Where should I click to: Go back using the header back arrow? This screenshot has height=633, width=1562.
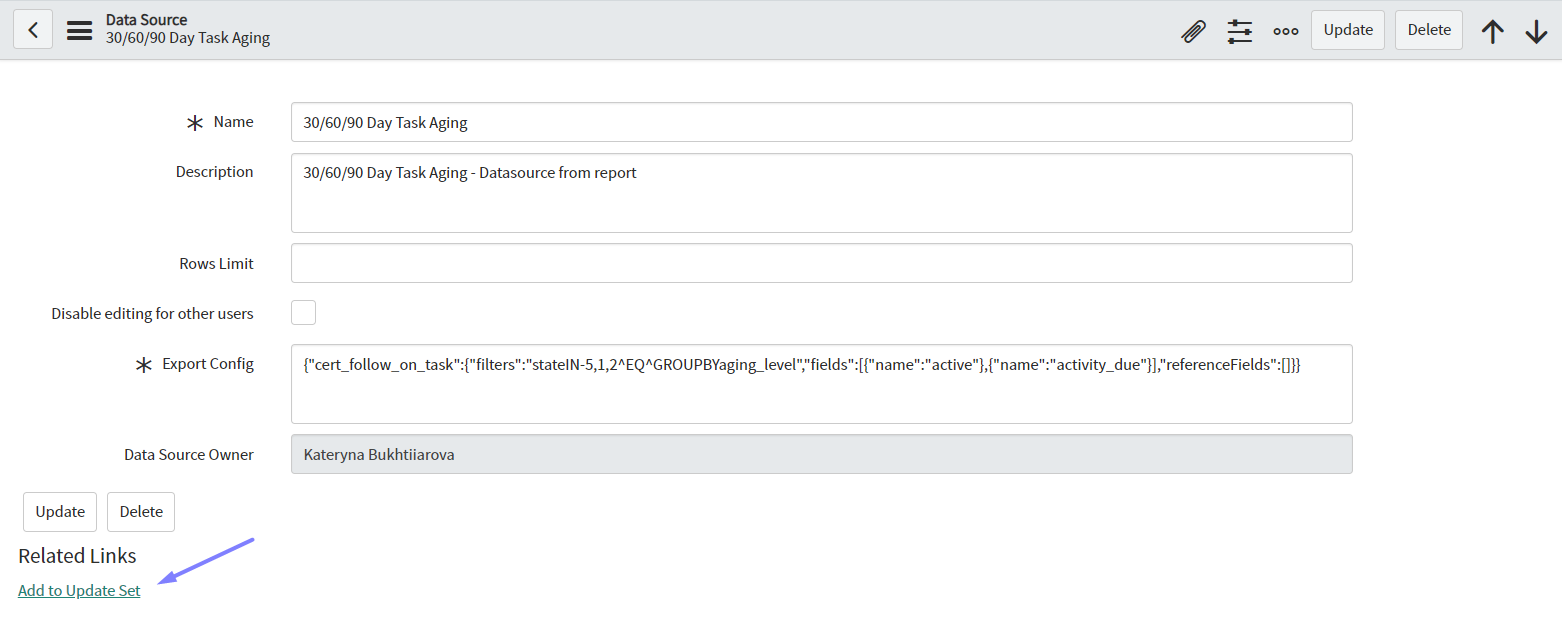[x=33, y=30]
